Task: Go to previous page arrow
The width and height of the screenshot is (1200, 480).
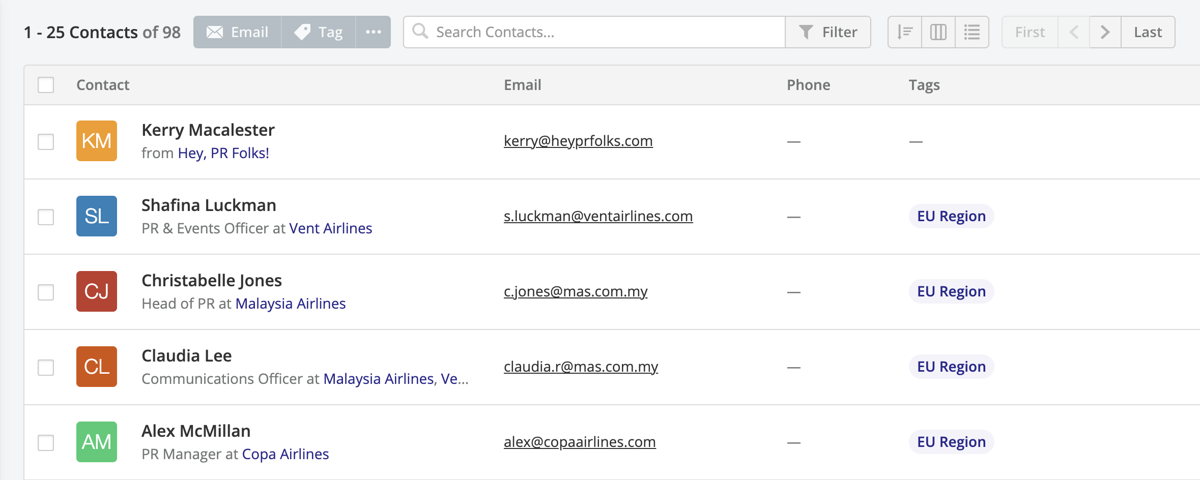Action: pyautogui.click(x=1074, y=32)
